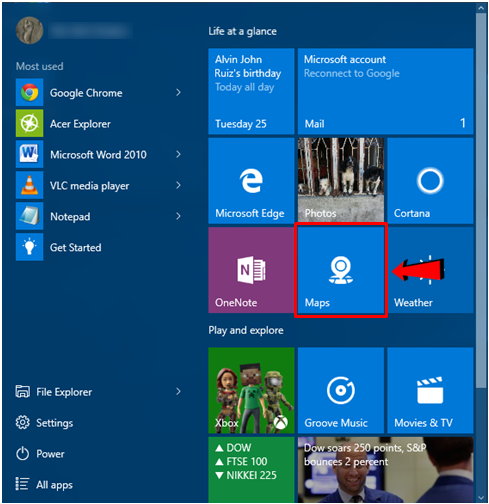The height and width of the screenshot is (504, 489).
Task: Open the Money tile showing DOW and FTSE
Action: 251,470
